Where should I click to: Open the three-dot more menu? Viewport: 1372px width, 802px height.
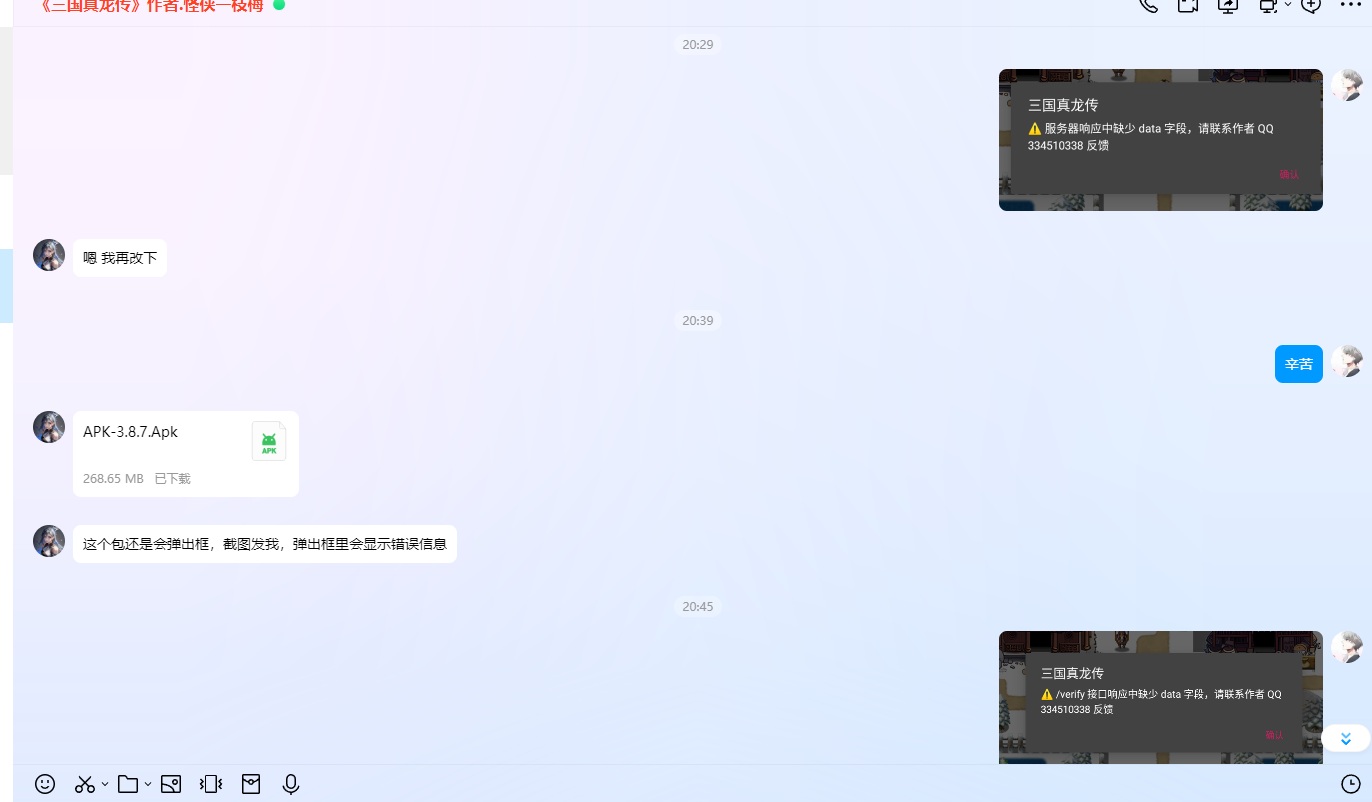click(1351, 5)
